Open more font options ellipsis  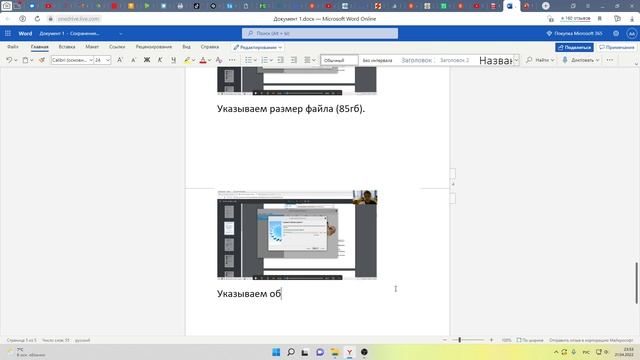click(x=232, y=60)
